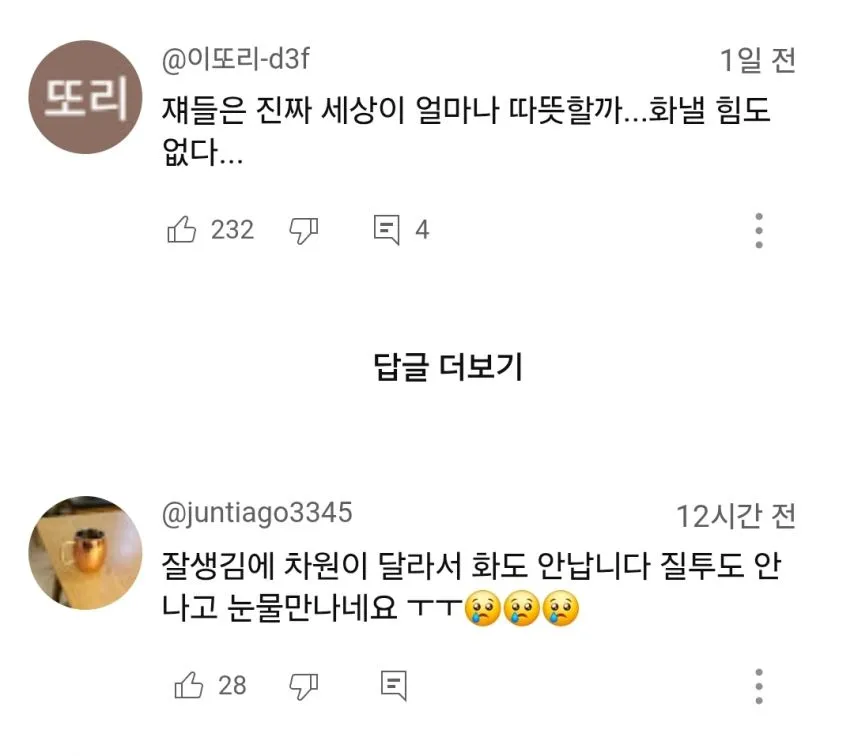Click the dislike icon on @이또리-d3f comment
Viewport: 854px width, 756px height.
(x=303, y=229)
